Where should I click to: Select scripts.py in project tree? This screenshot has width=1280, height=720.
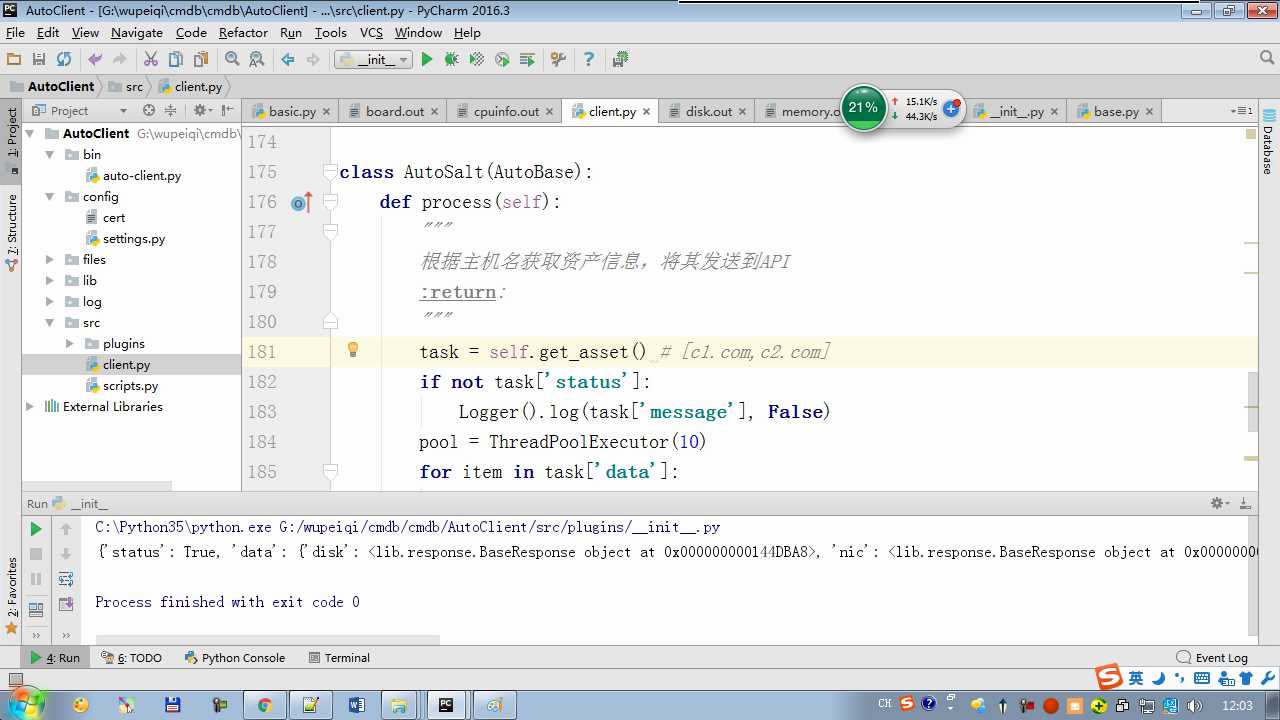tap(130, 386)
